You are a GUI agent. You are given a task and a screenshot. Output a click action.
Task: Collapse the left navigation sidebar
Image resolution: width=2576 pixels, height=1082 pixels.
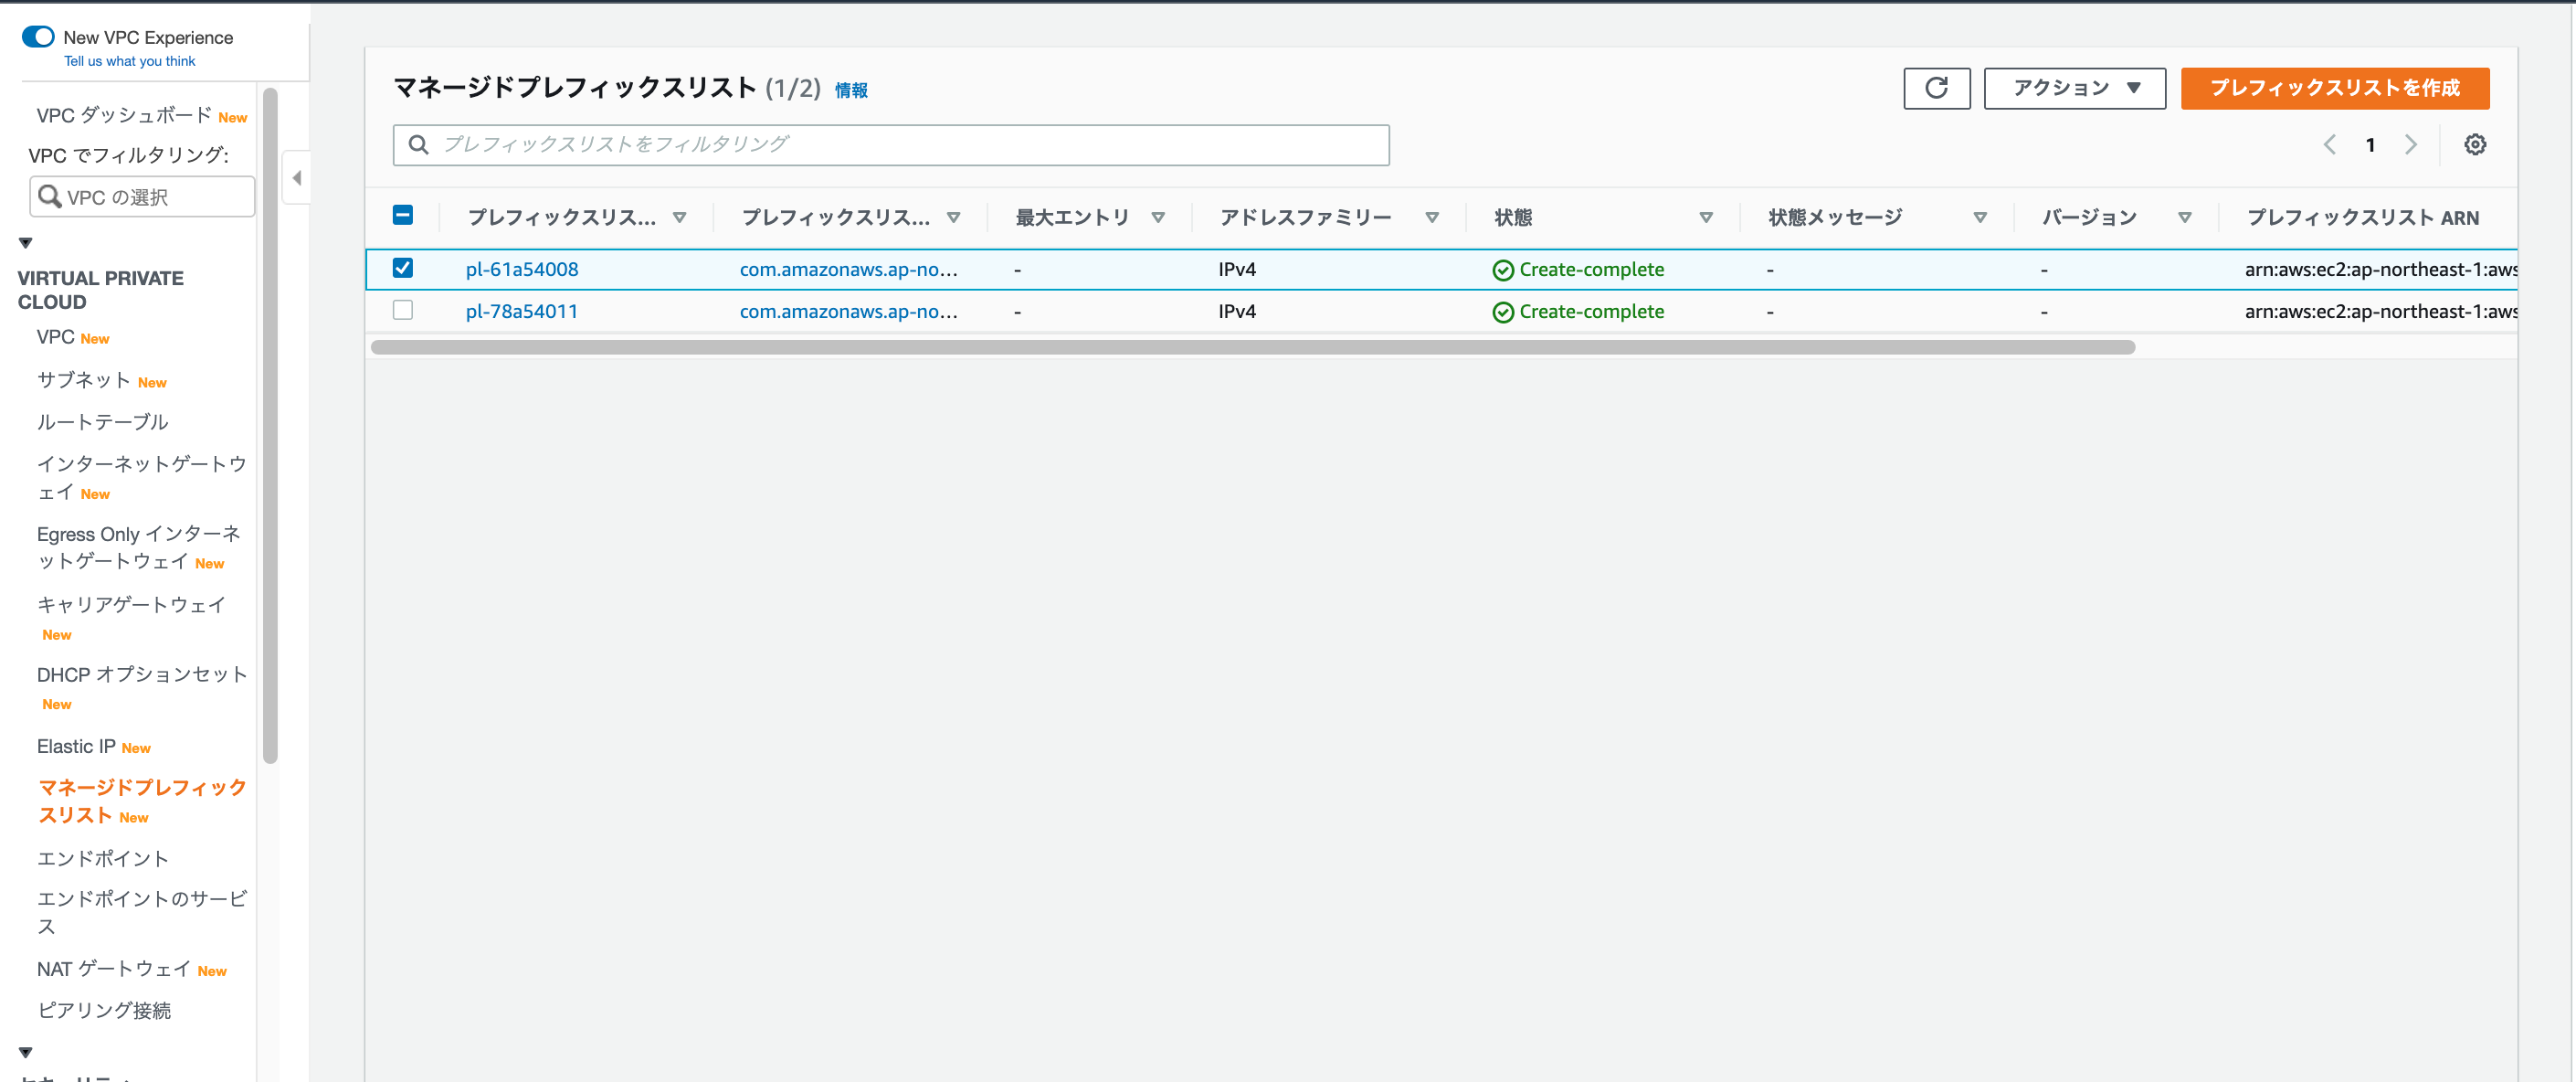click(x=295, y=177)
